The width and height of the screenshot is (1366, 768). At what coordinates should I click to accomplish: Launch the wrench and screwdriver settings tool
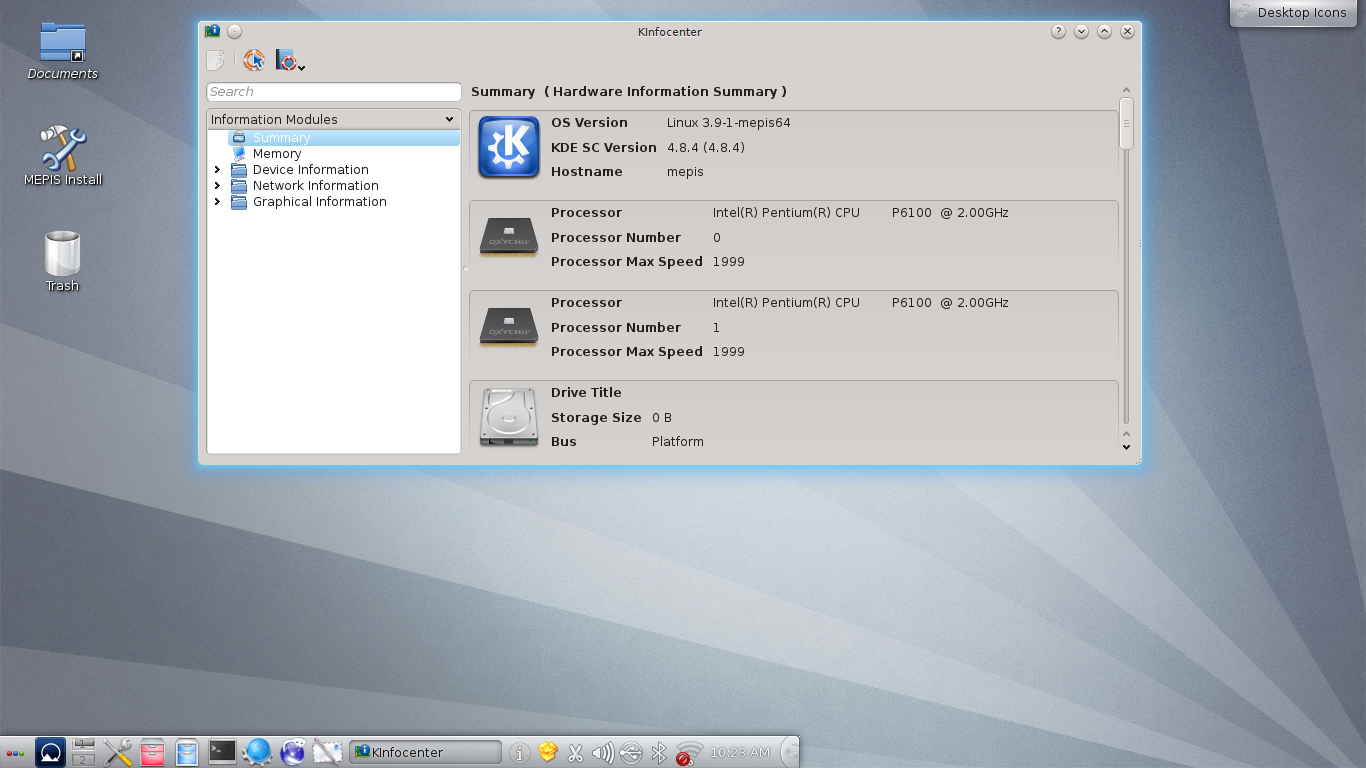coord(118,752)
